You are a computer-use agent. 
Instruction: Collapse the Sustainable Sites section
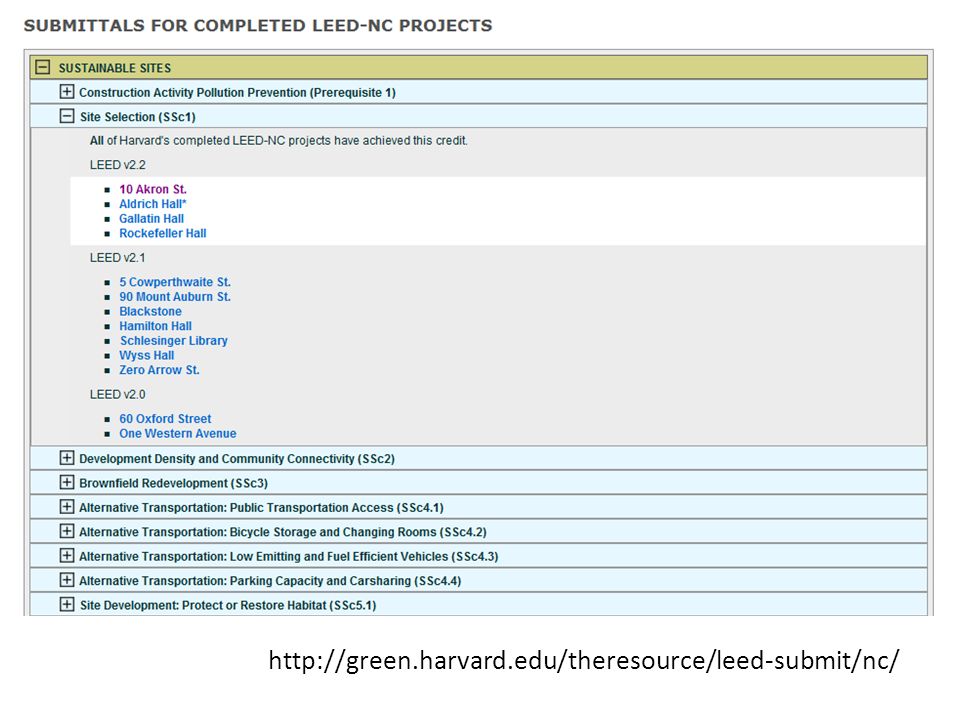pyautogui.click(x=42, y=67)
